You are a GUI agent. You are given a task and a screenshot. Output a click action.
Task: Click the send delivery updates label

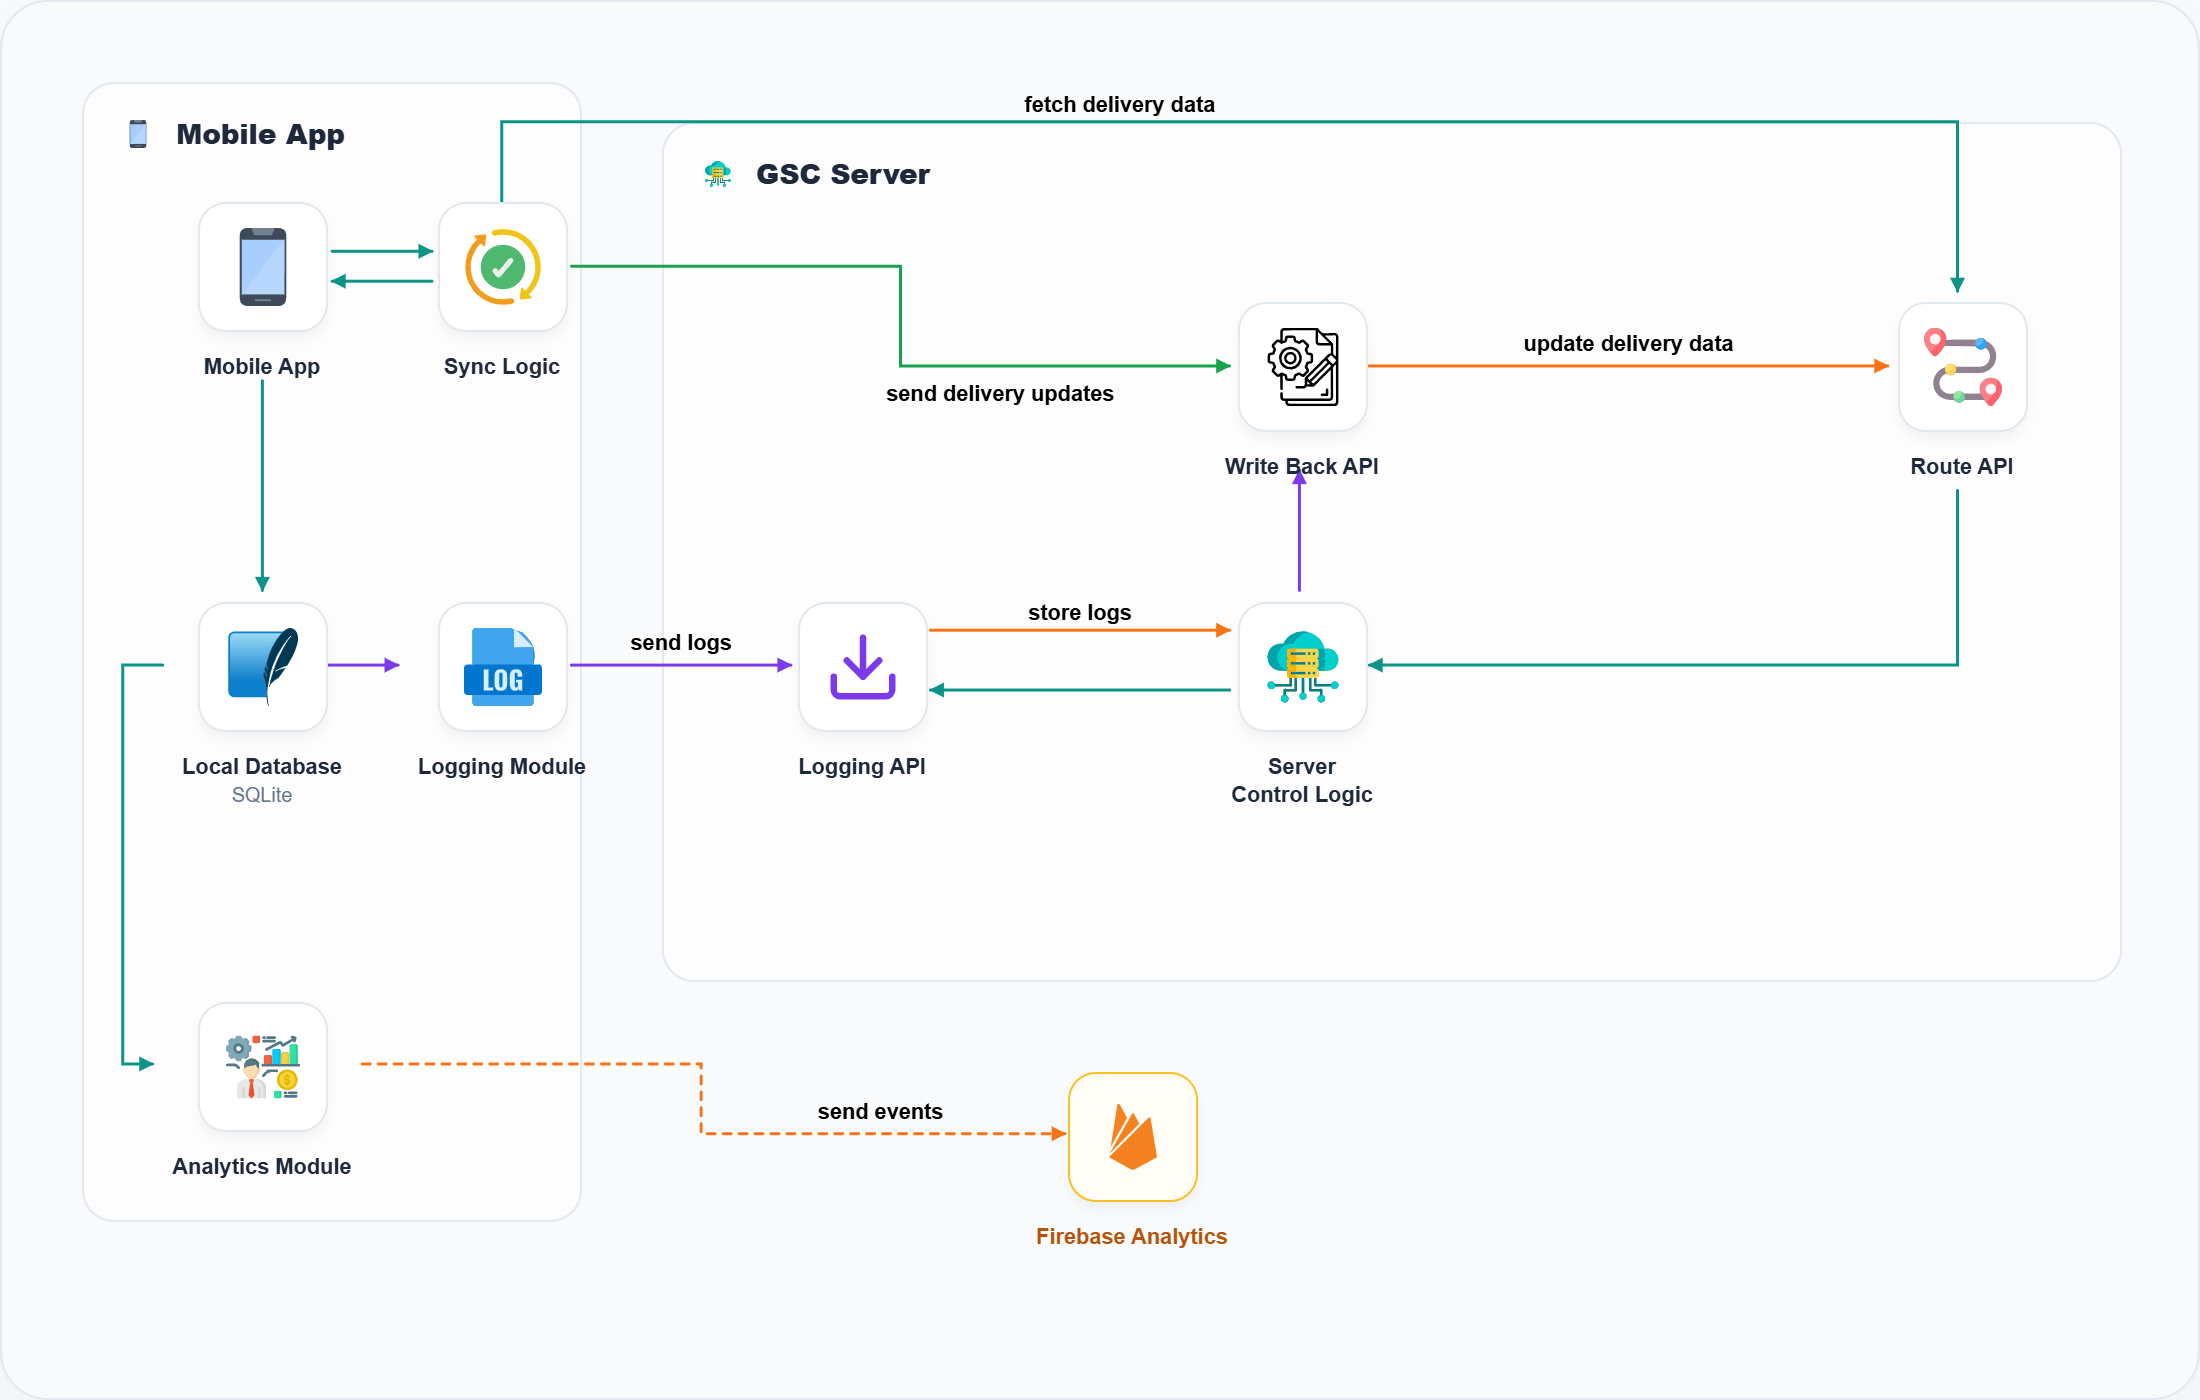(1000, 393)
